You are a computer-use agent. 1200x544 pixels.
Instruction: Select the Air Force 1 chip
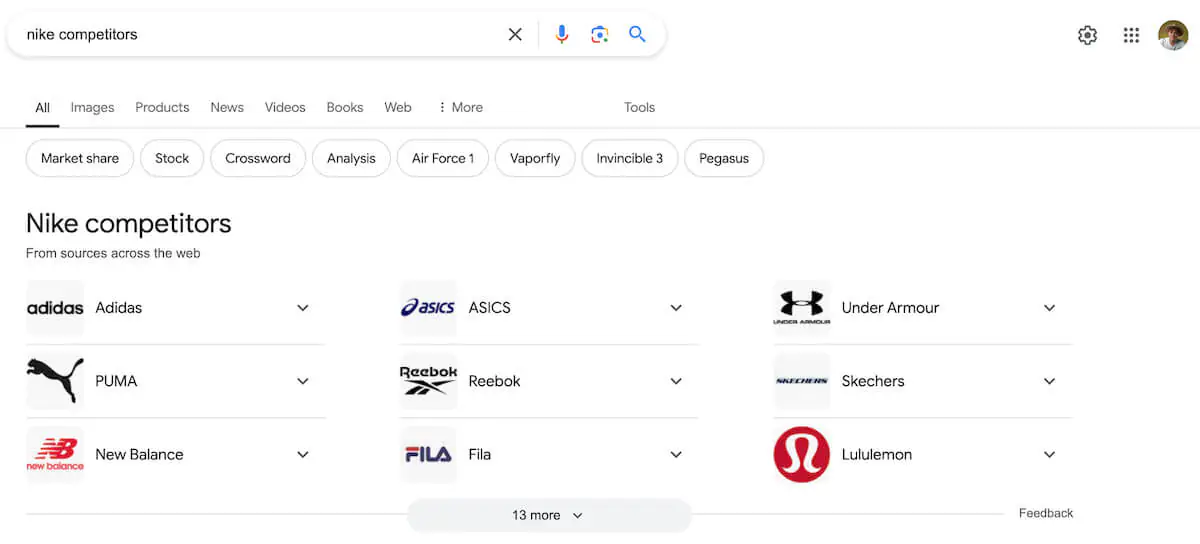[443, 158]
